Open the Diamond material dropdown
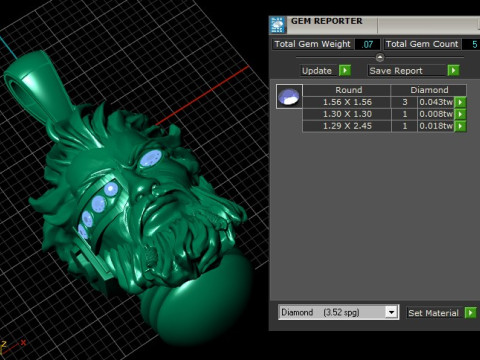Screen dimensions: 480x360 coord(391,312)
